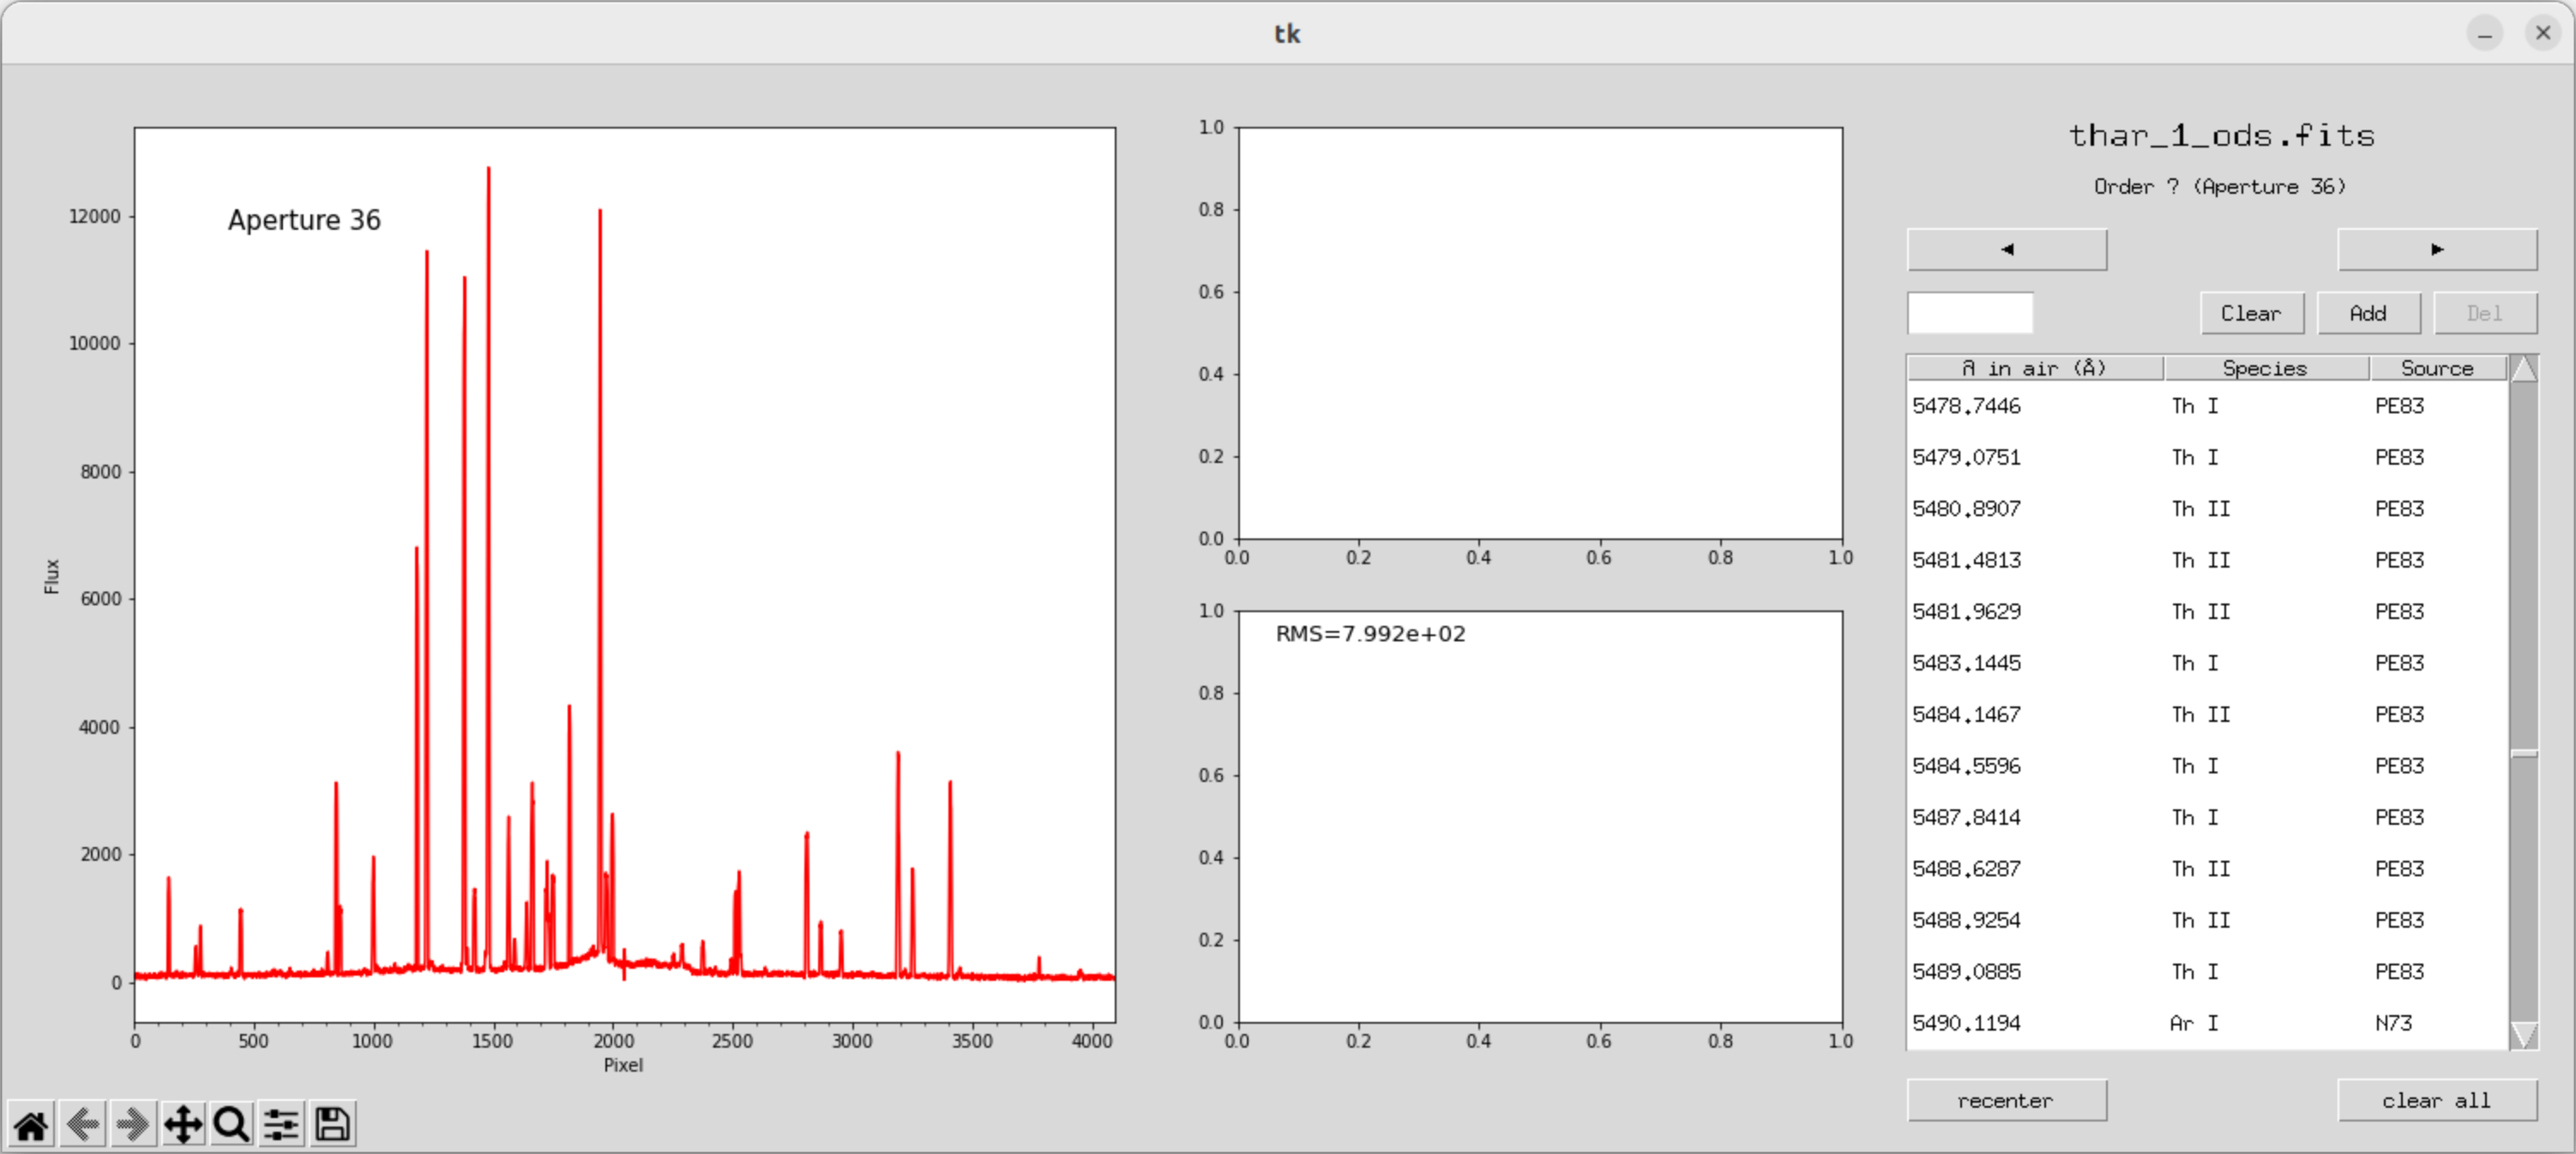Toggle the Zoom to rectangle tool
This screenshot has width=2576, height=1154.
(x=232, y=1125)
